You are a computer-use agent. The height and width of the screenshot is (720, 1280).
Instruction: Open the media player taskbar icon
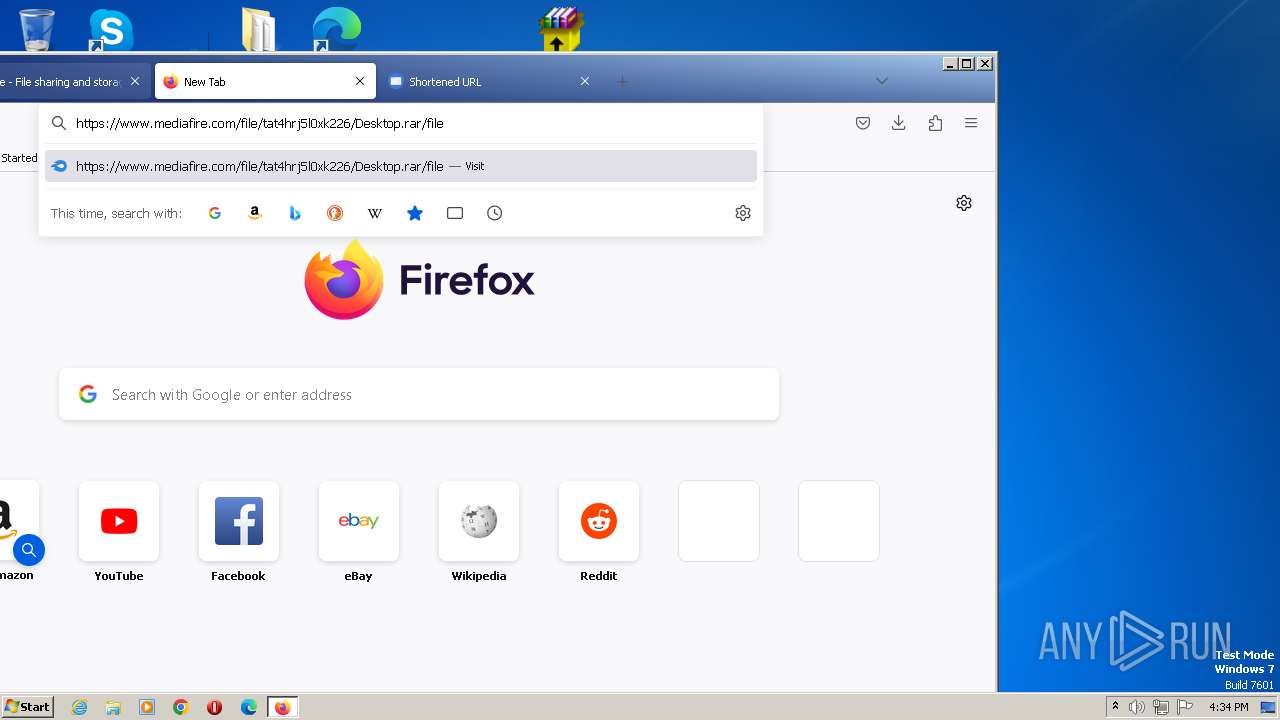(147, 707)
